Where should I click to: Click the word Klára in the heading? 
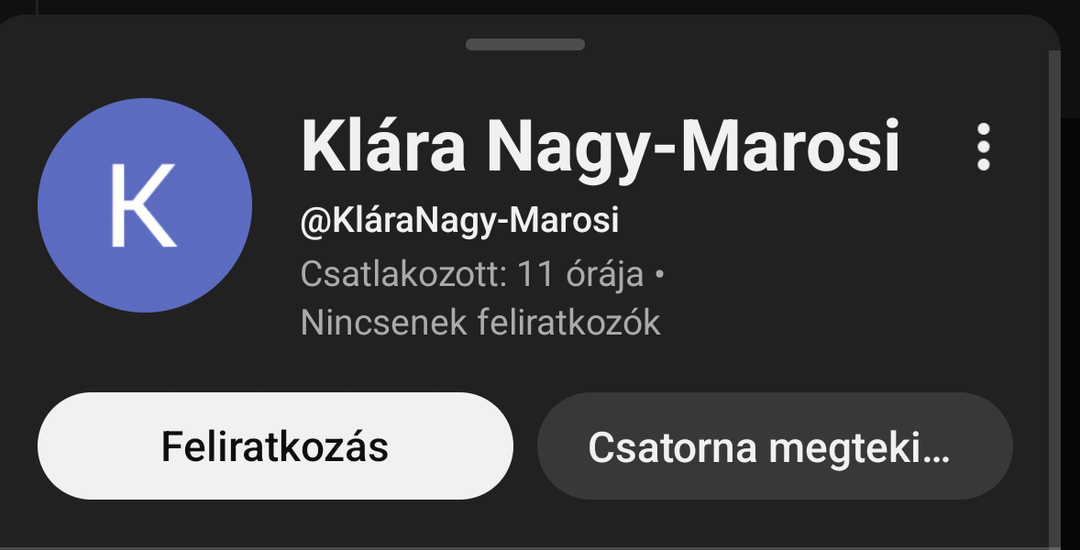(x=383, y=146)
